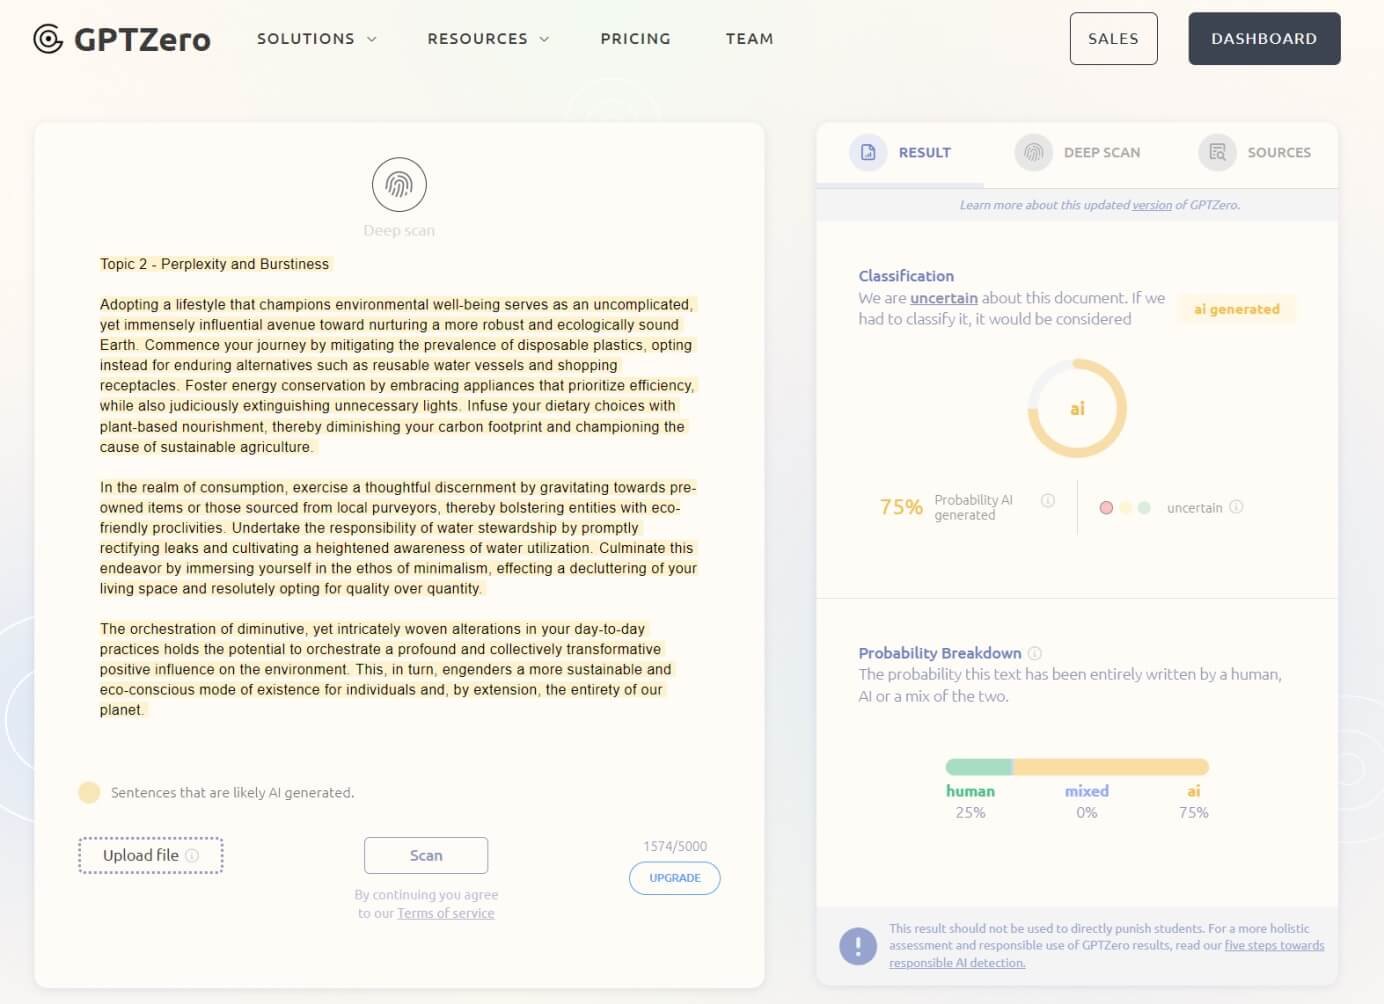
Task: Expand the Solutions dropdown menu
Action: [x=316, y=39]
